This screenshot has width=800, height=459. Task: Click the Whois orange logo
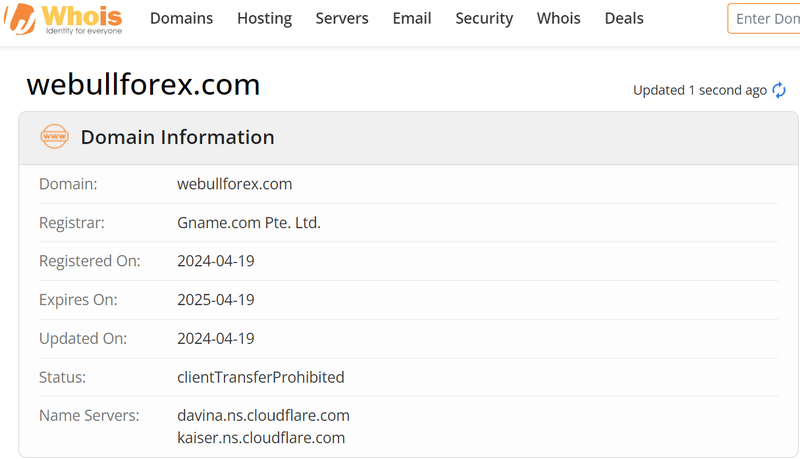(63, 19)
